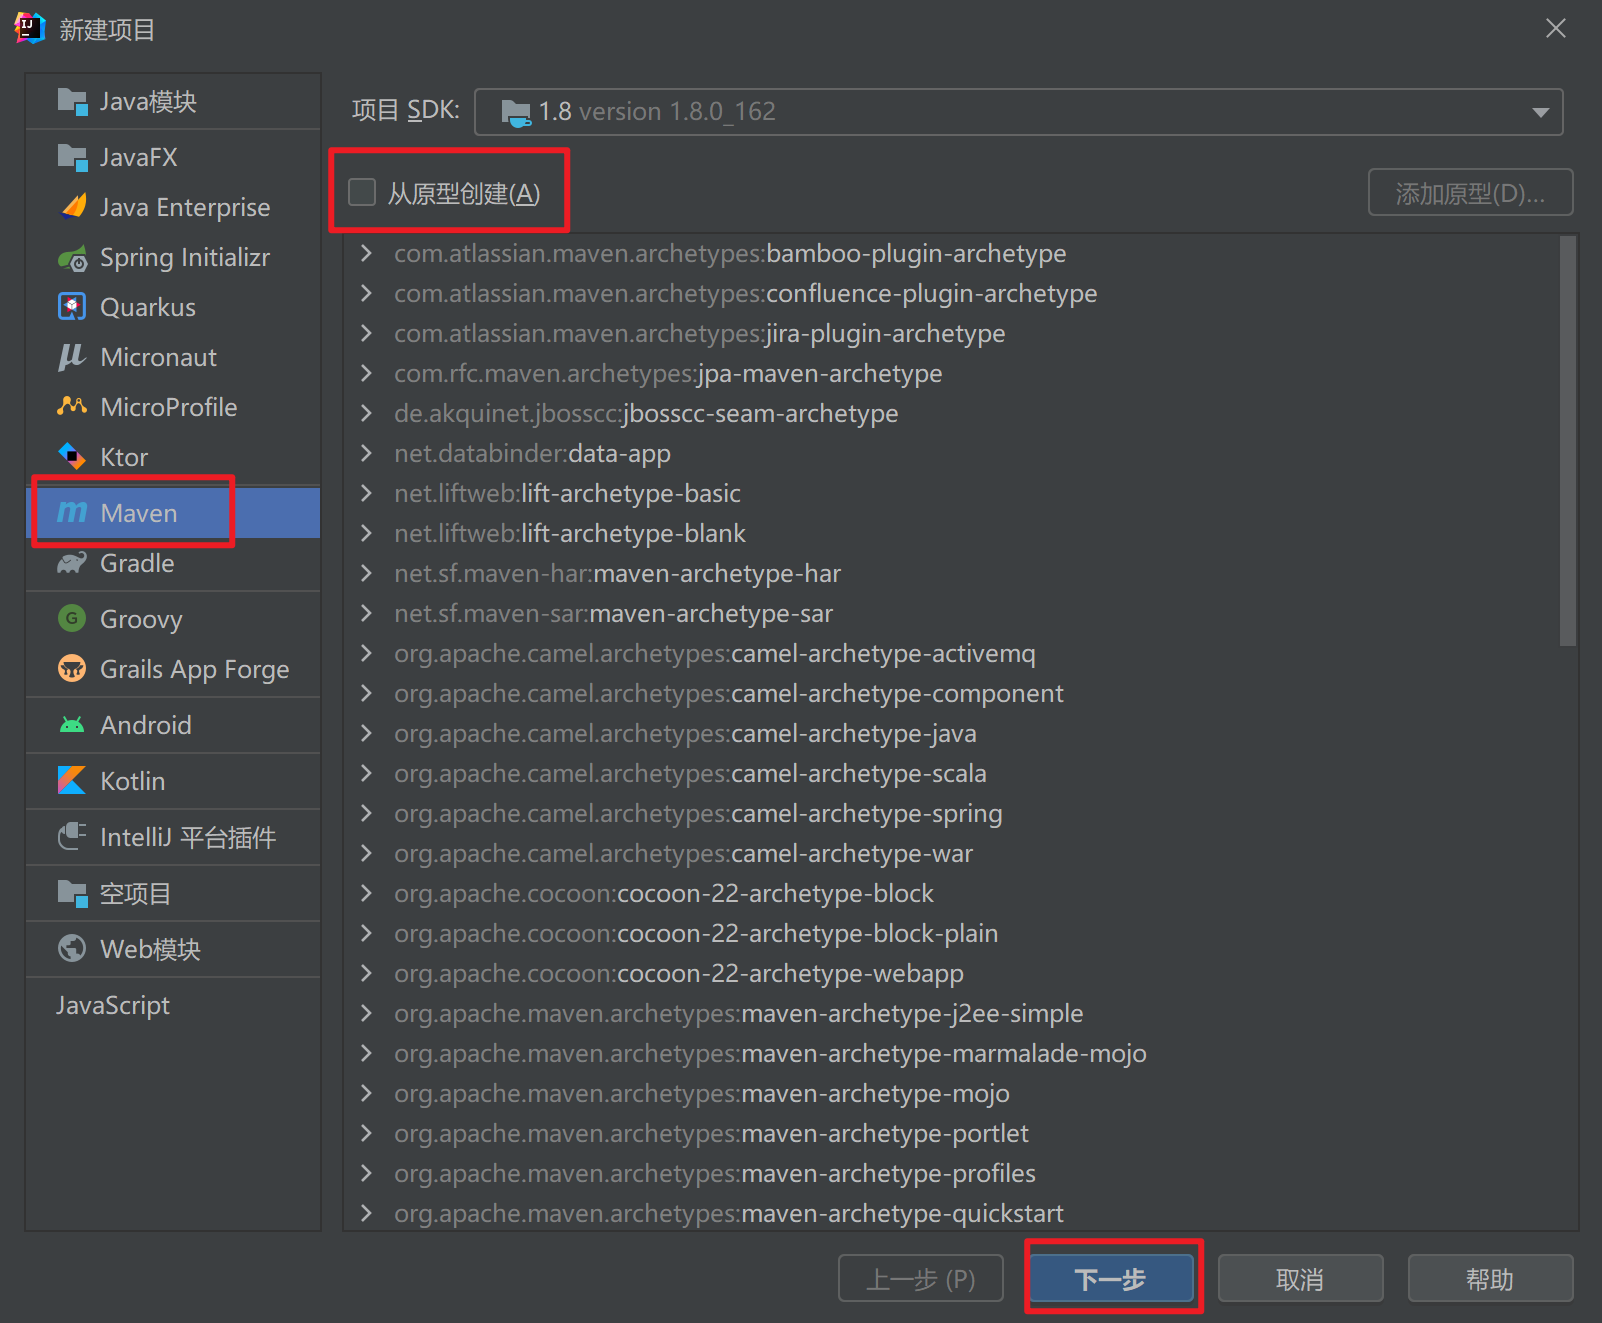Screen dimensions: 1602x1323
Task: Expand the jira-plugin-archetype node
Action: pyautogui.click(x=367, y=333)
